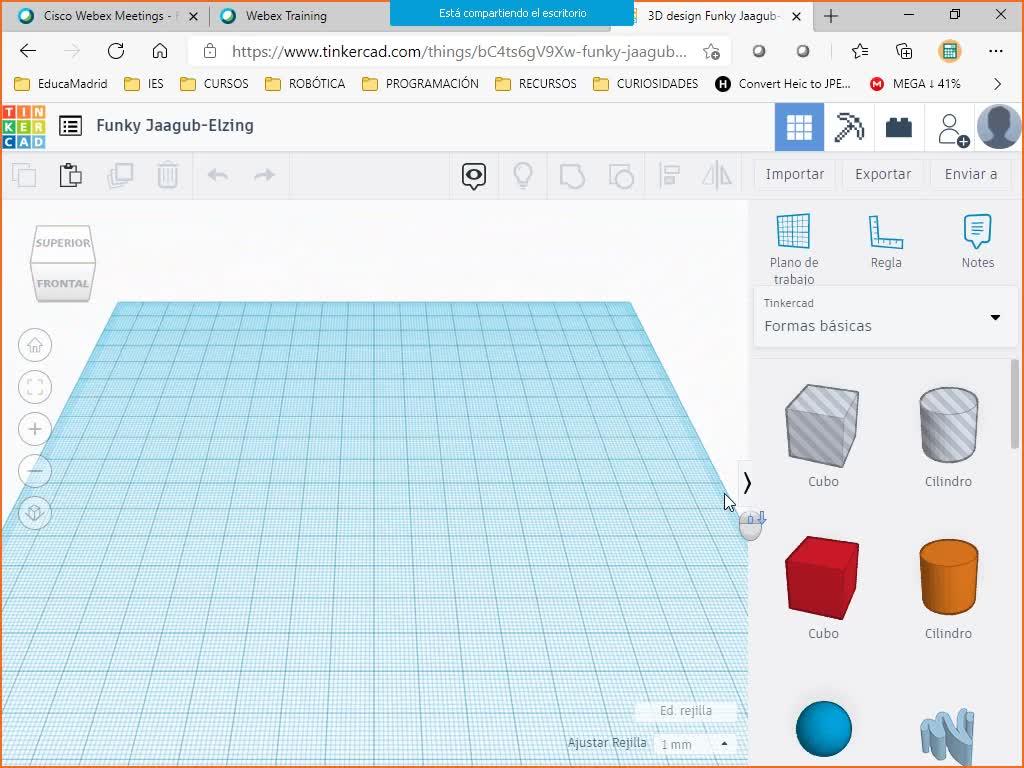Click the Home view button
This screenshot has height=768, width=1024.
35,345
